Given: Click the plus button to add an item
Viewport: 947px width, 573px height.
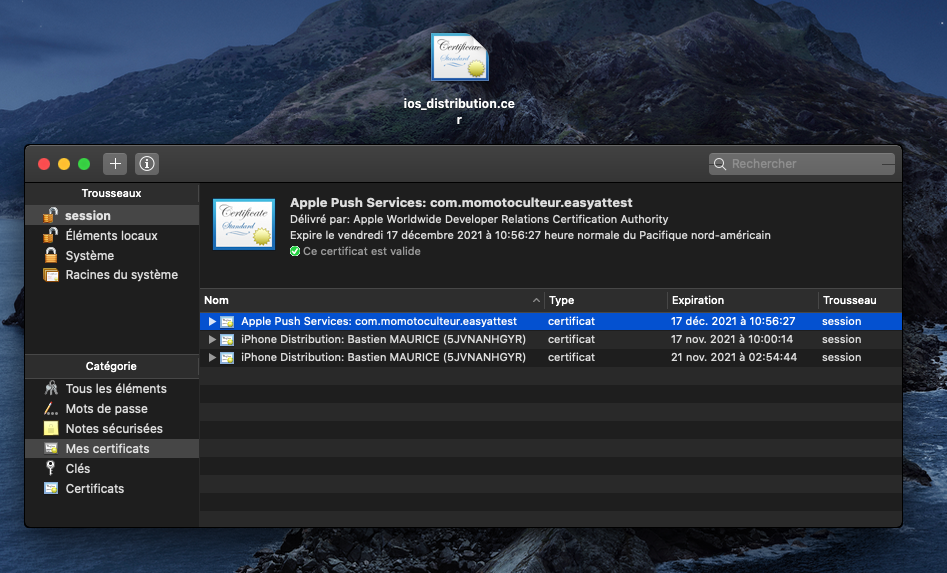Looking at the screenshot, I should tap(115, 164).
